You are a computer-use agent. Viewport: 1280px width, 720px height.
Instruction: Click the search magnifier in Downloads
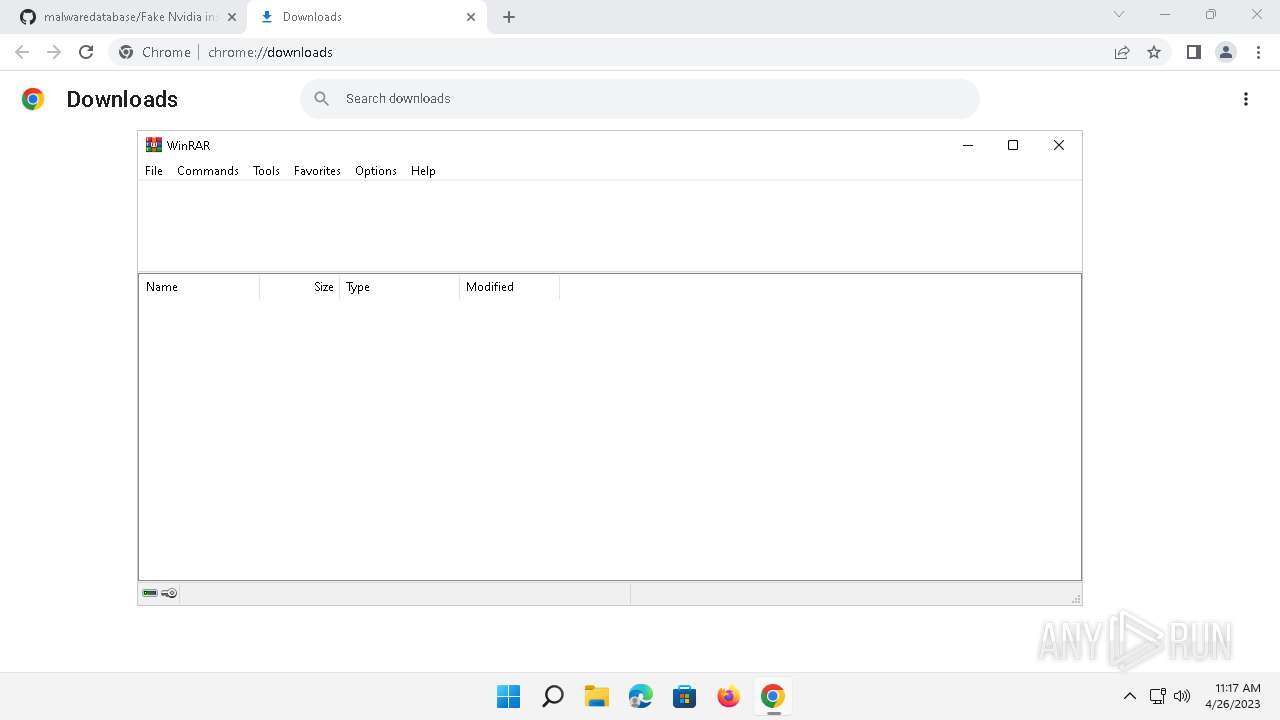322,98
